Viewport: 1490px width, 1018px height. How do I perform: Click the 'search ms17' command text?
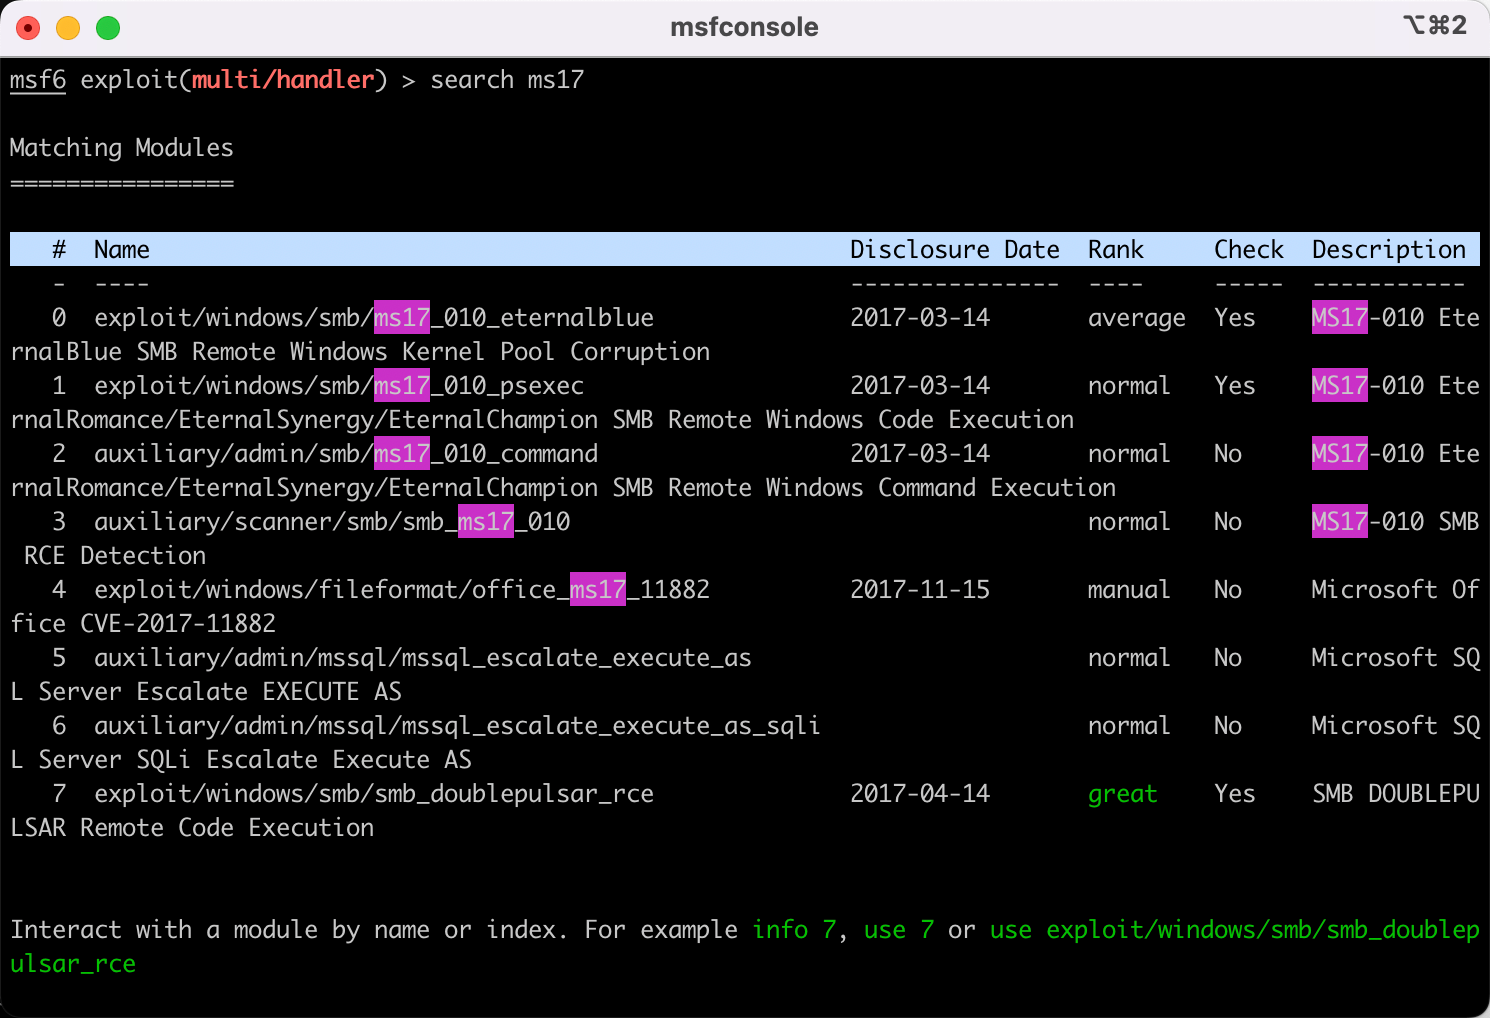pyautogui.click(x=507, y=80)
